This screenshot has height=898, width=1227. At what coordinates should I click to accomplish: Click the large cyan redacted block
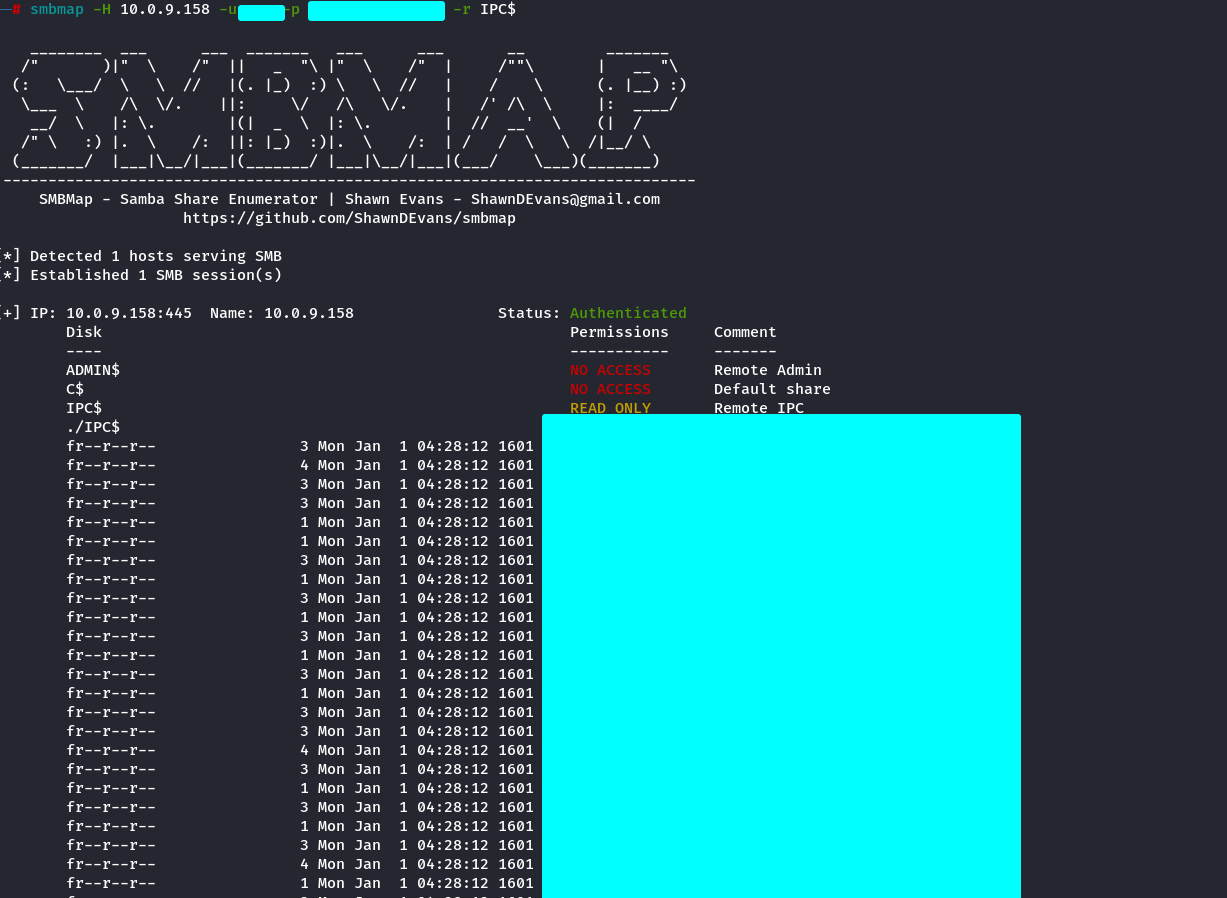pyautogui.click(x=781, y=655)
